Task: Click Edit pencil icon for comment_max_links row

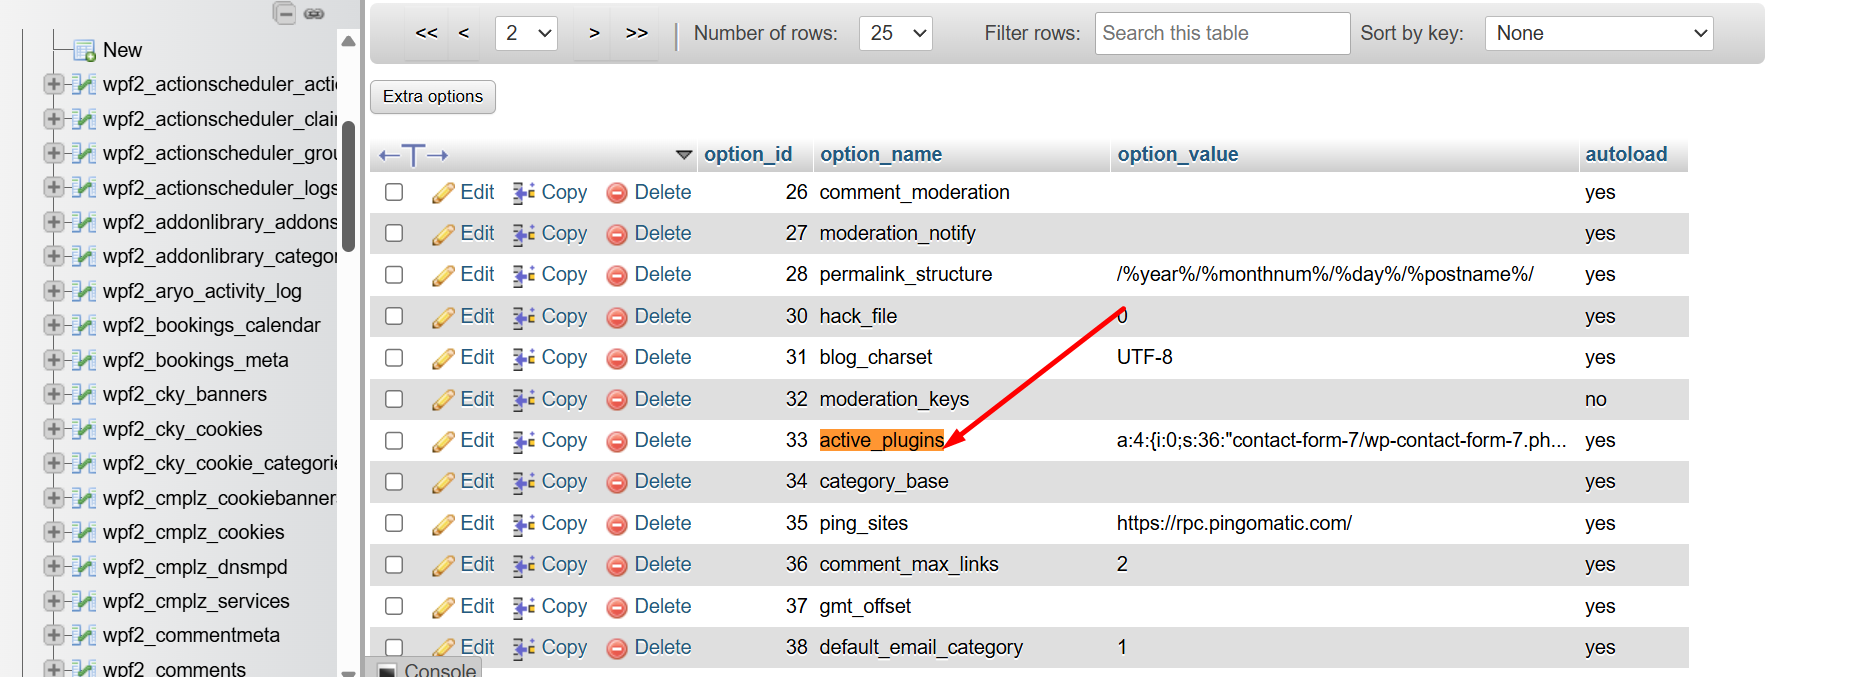Action: 443,565
